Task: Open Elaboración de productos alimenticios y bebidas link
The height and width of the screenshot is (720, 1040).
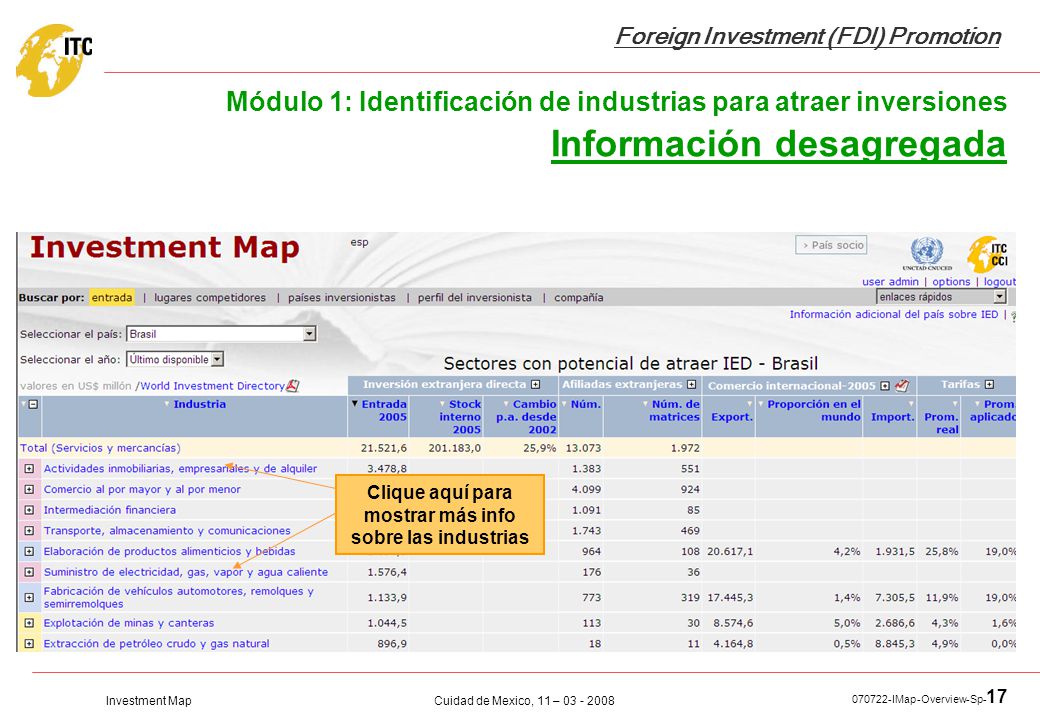Action: pyautogui.click(x=169, y=551)
